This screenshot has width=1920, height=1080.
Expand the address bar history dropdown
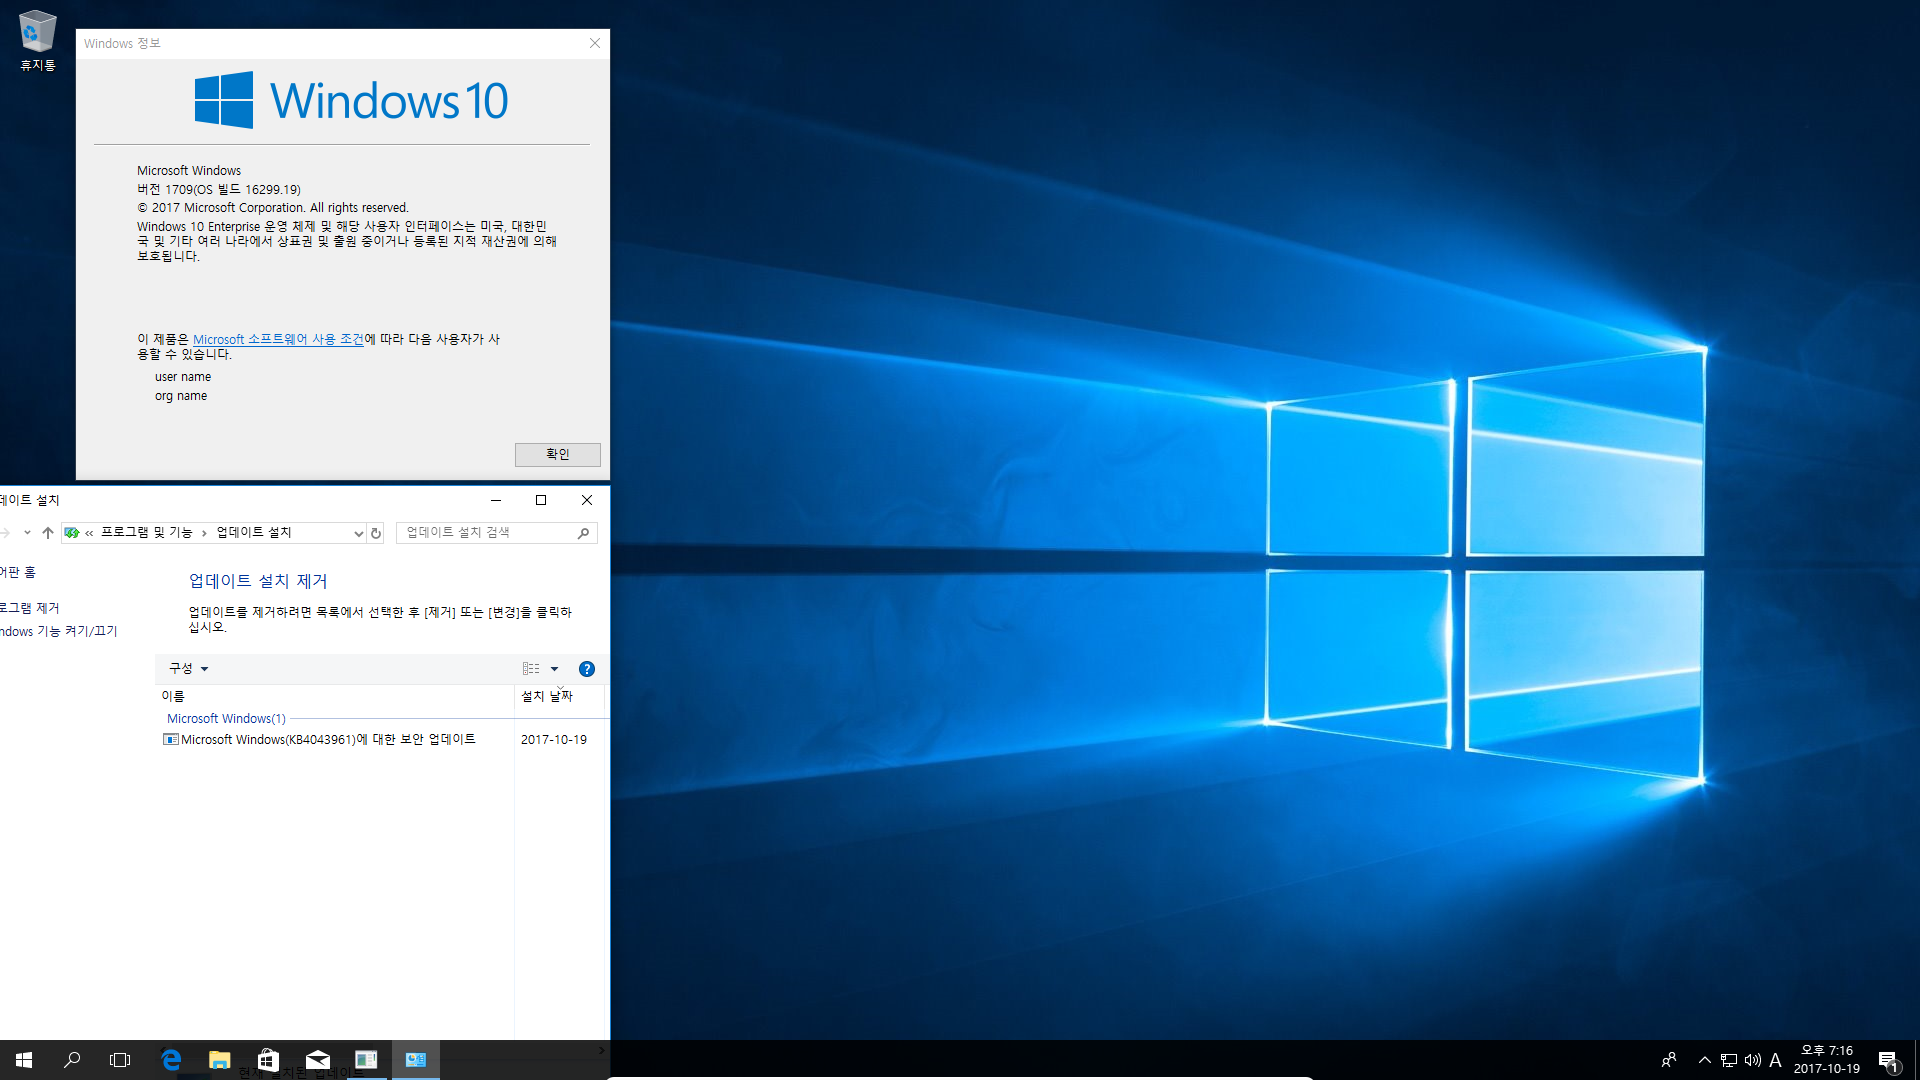coord(358,533)
